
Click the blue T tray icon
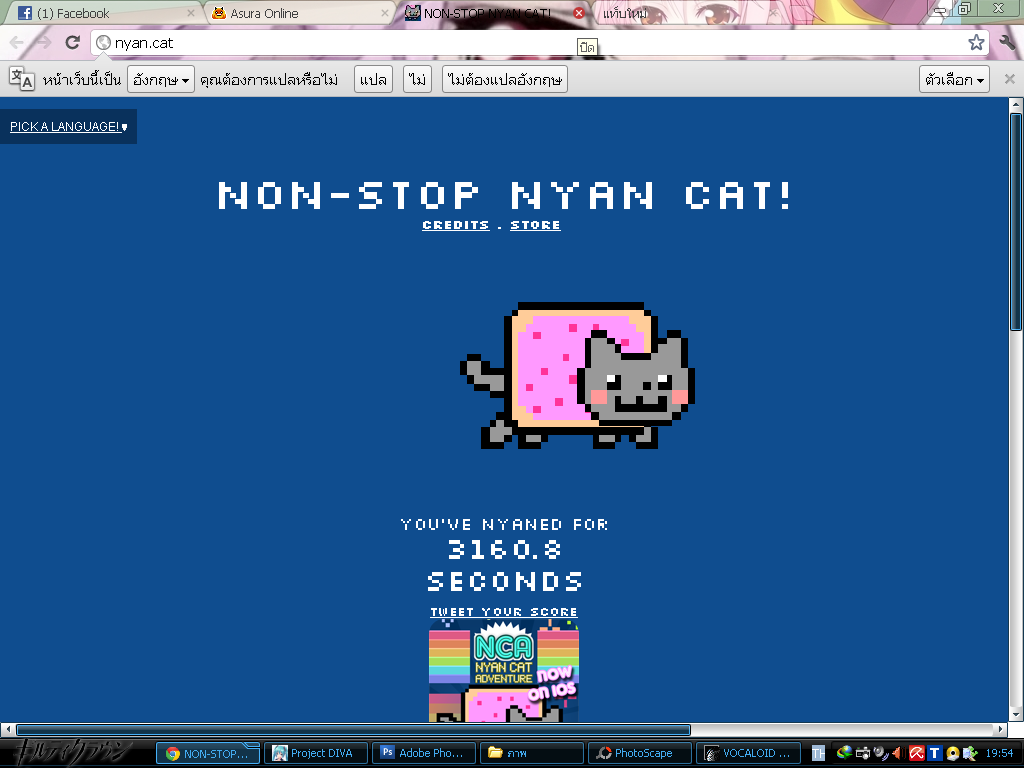(935, 753)
